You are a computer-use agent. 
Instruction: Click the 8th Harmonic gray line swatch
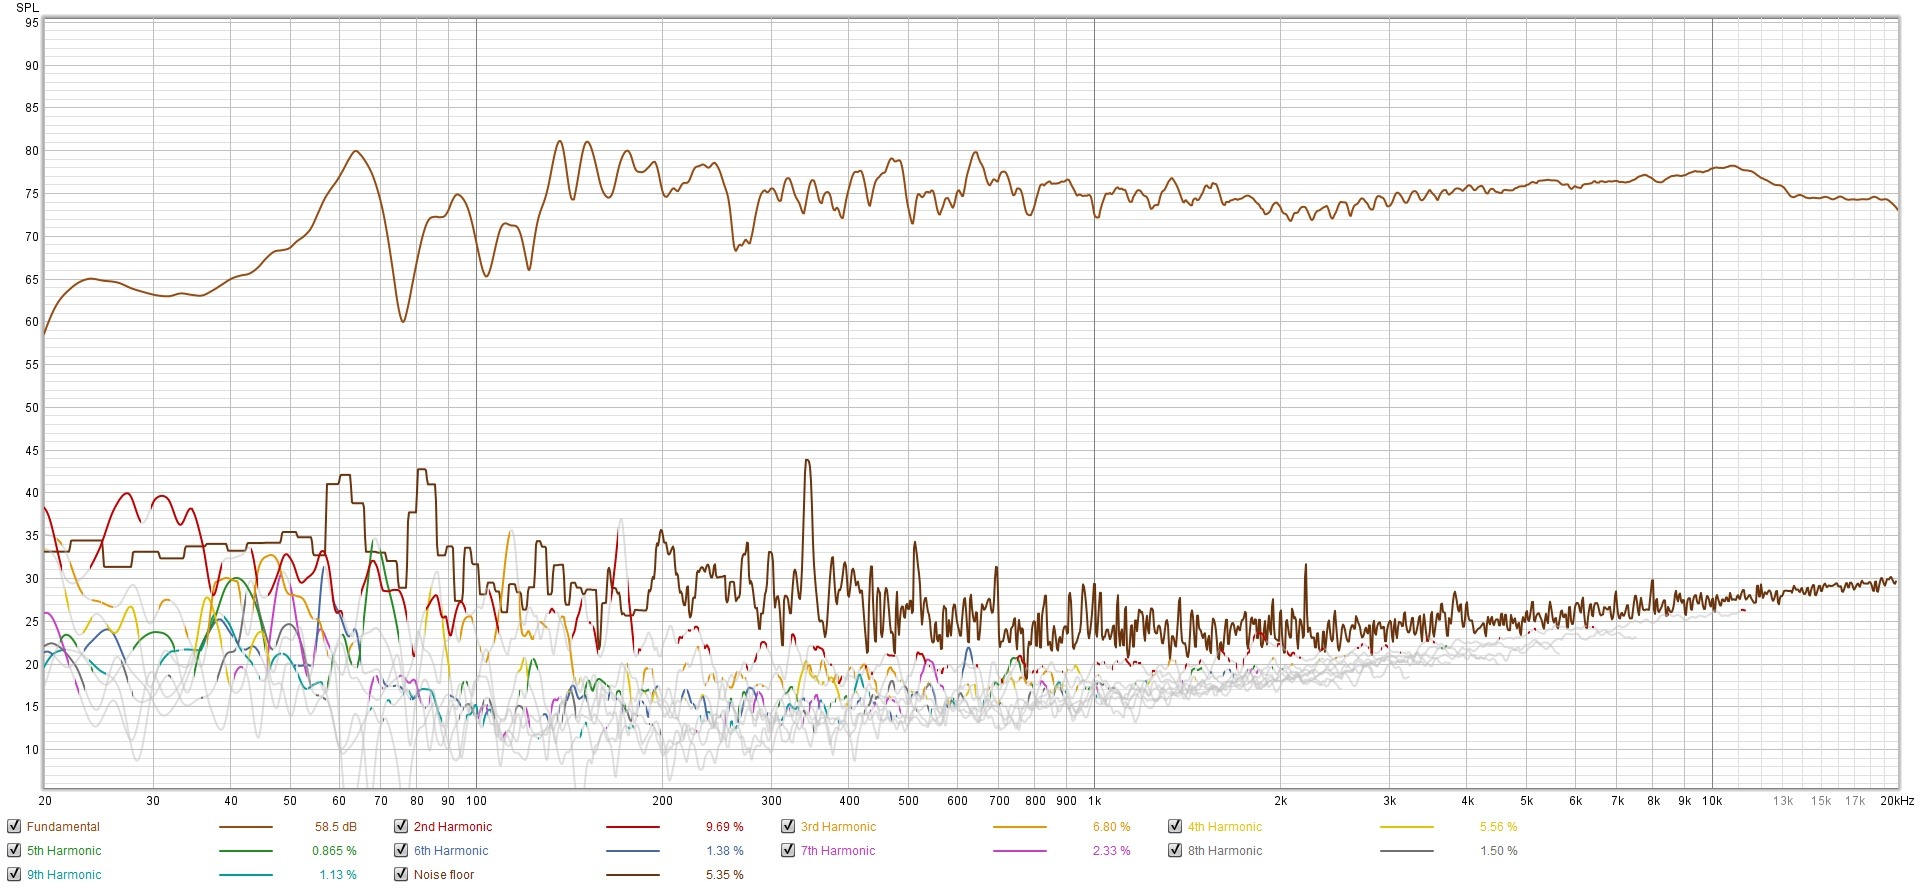click(x=1406, y=851)
